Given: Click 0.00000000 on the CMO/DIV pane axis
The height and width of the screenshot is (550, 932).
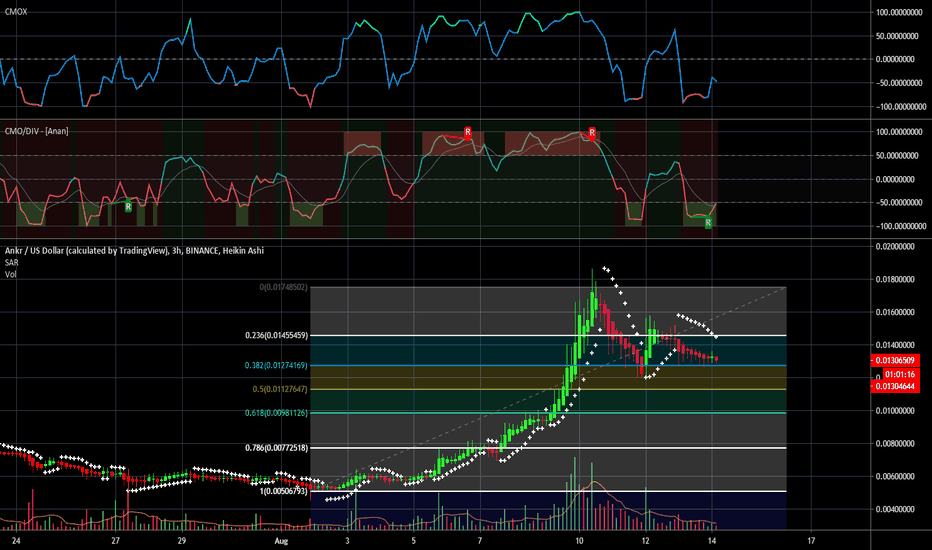Looking at the screenshot, I should pos(895,179).
